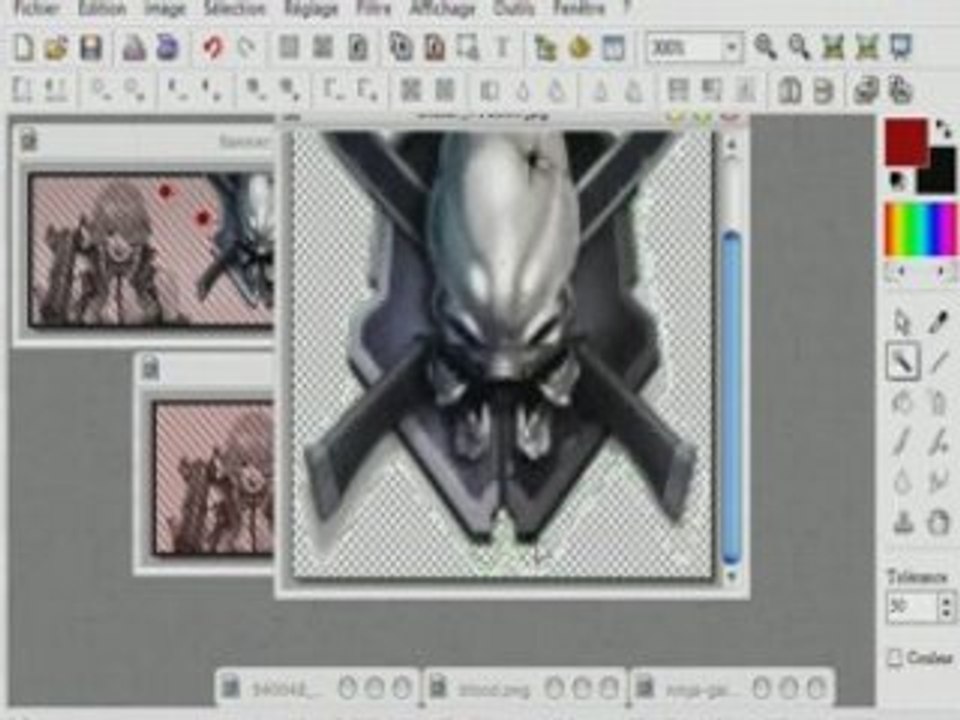Click the palette's right arrow below spectrum
960x720 pixels.
[x=943, y=271]
